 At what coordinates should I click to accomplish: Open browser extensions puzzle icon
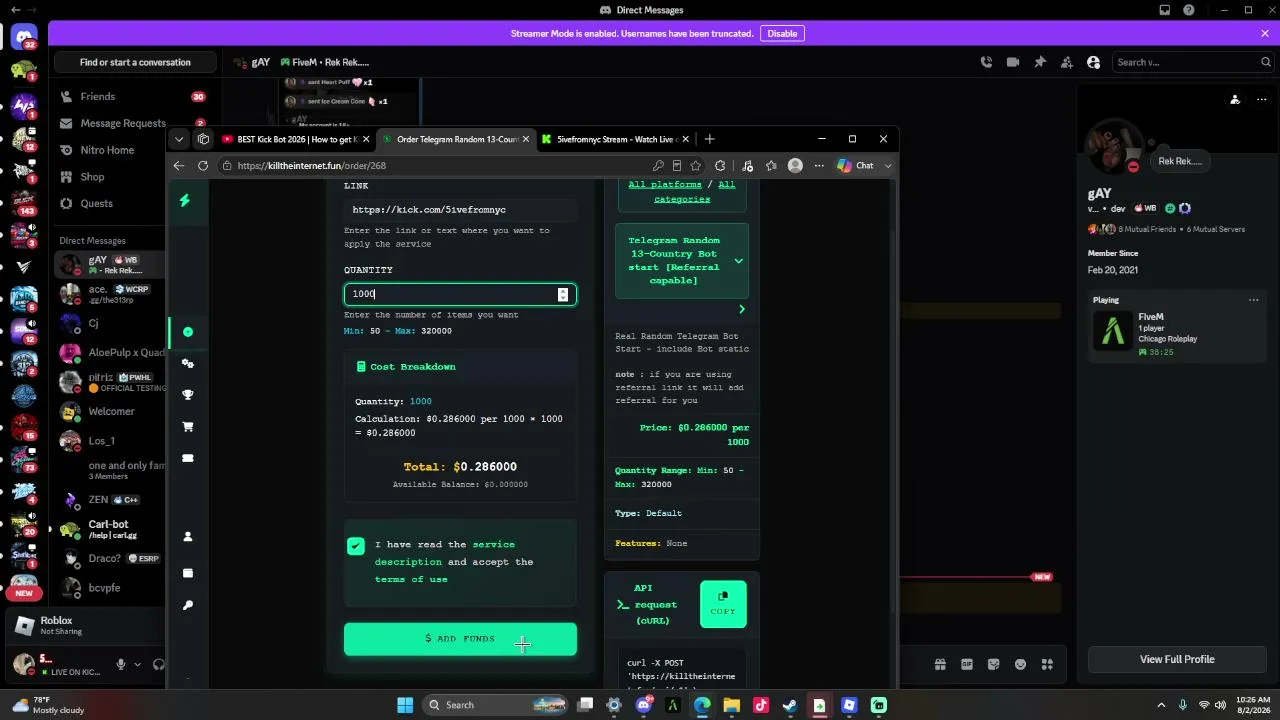(x=721, y=166)
